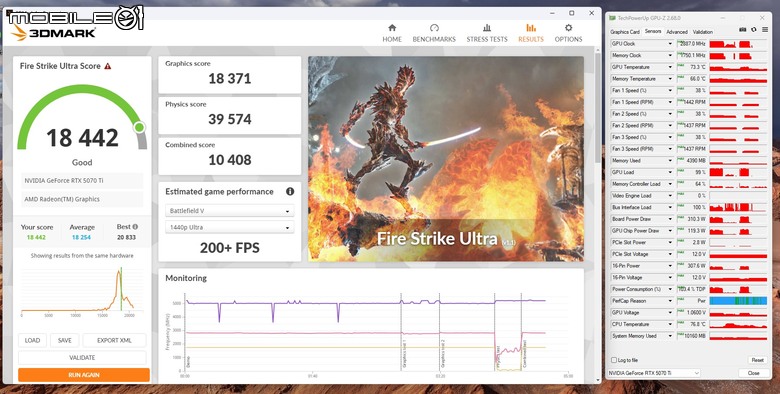Image resolution: width=780 pixels, height=394 pixels.
Task: Expand the Memory Clock sensor dropdown
Action: pyautogui.click(x=670, y=55)
